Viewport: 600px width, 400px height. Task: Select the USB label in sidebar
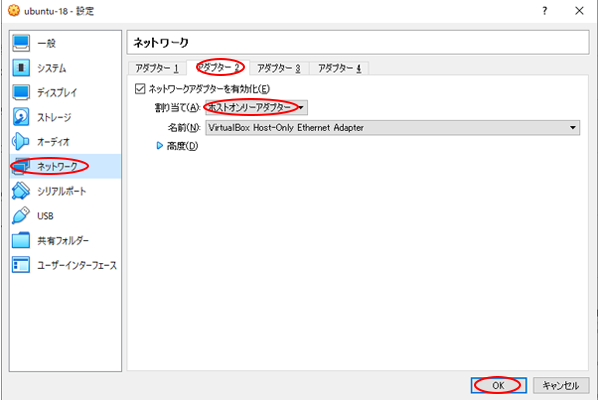(x=45, y=216)
